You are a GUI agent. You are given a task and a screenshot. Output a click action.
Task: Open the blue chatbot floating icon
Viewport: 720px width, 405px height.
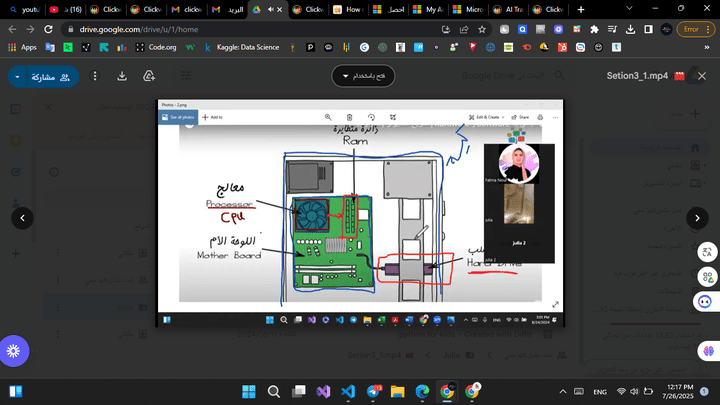coord(704,299)
